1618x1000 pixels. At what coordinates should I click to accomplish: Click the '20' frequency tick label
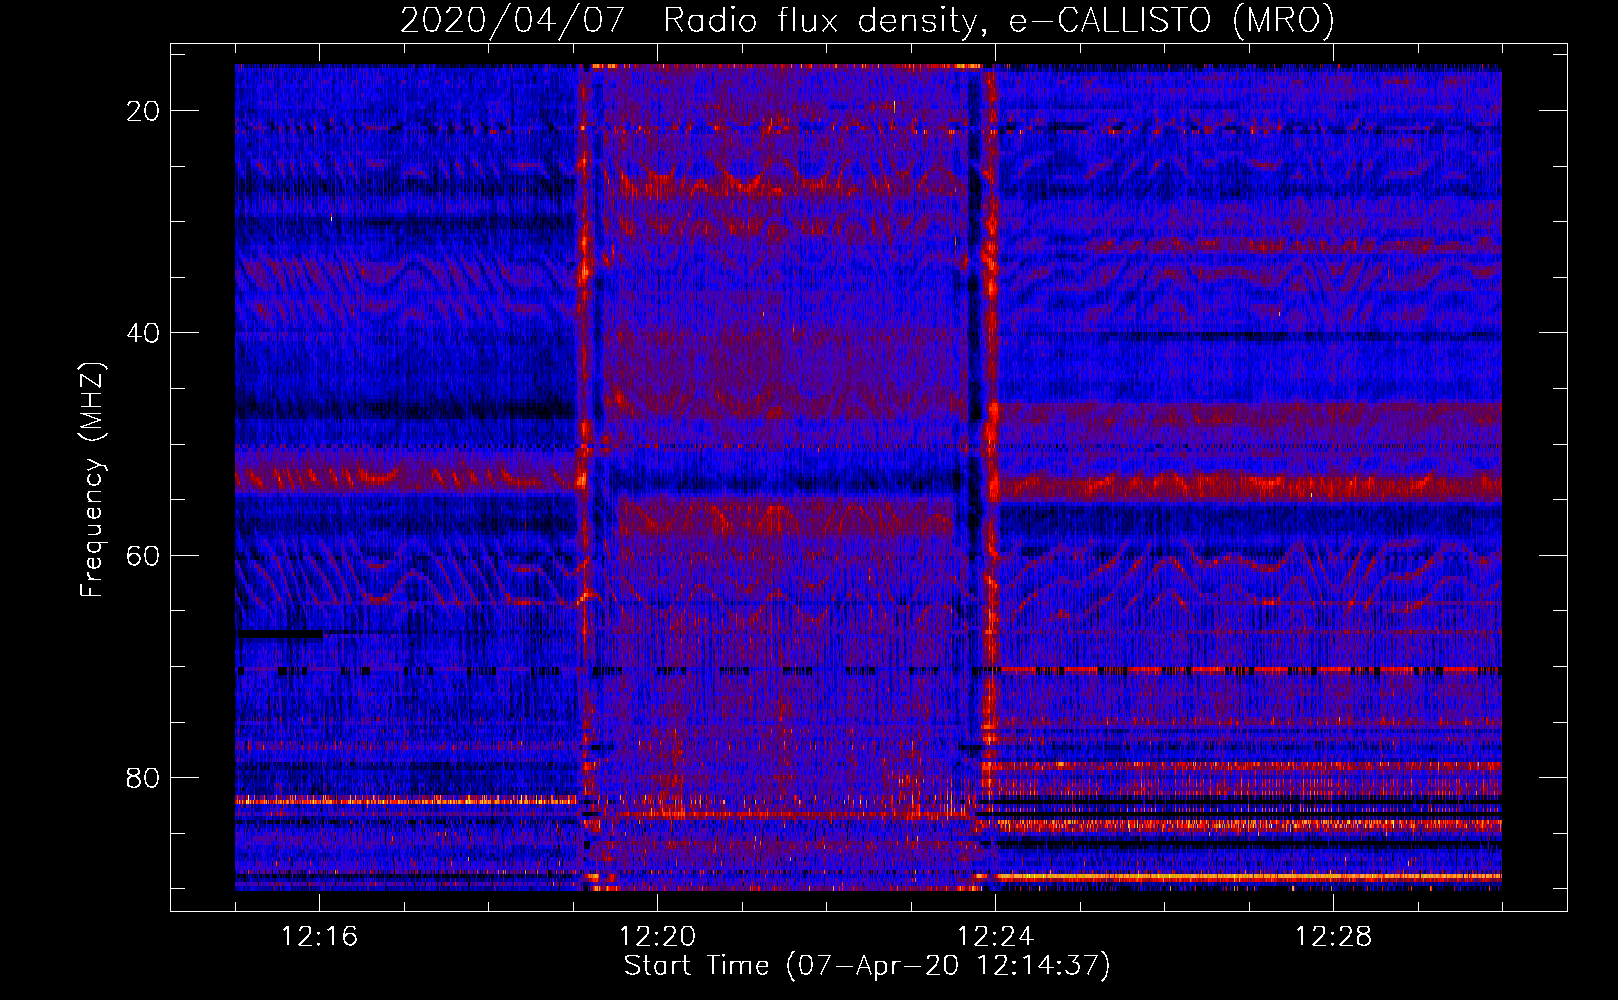(x=143, y=111)
